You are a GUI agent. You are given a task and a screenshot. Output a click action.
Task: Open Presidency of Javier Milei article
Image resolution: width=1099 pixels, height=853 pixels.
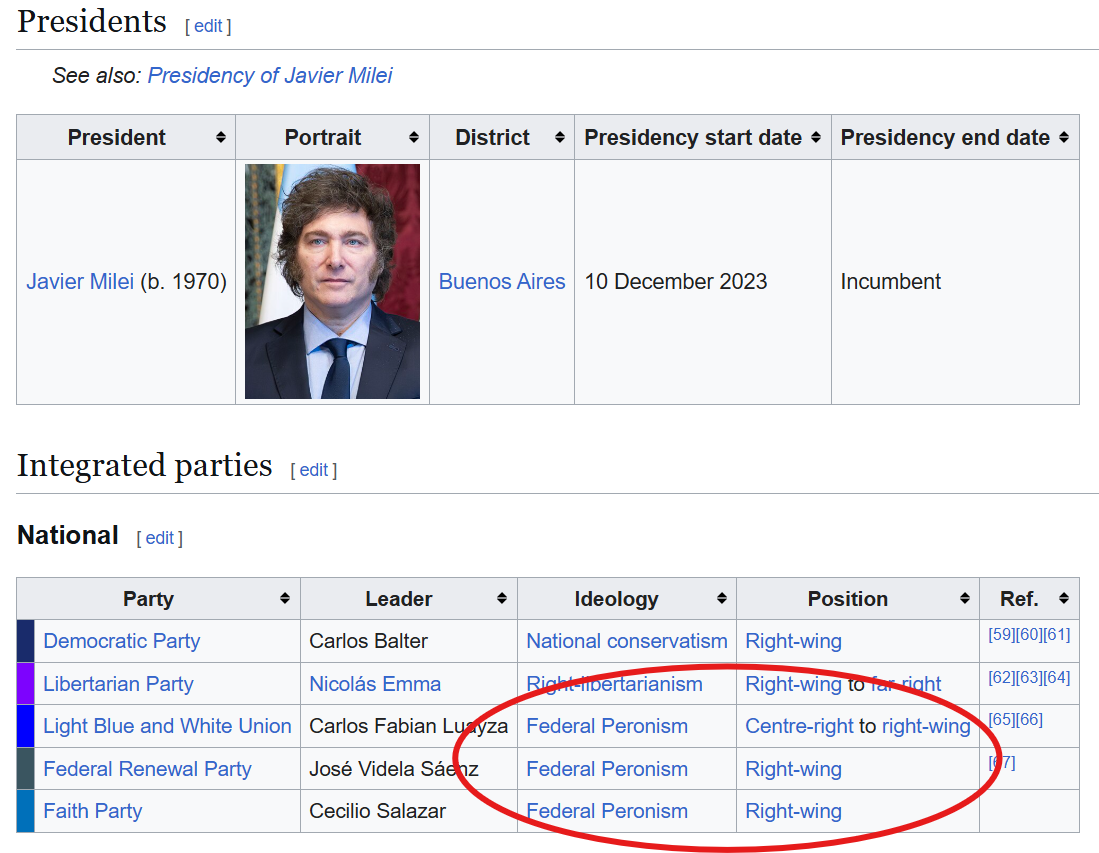tap(270, 75)
